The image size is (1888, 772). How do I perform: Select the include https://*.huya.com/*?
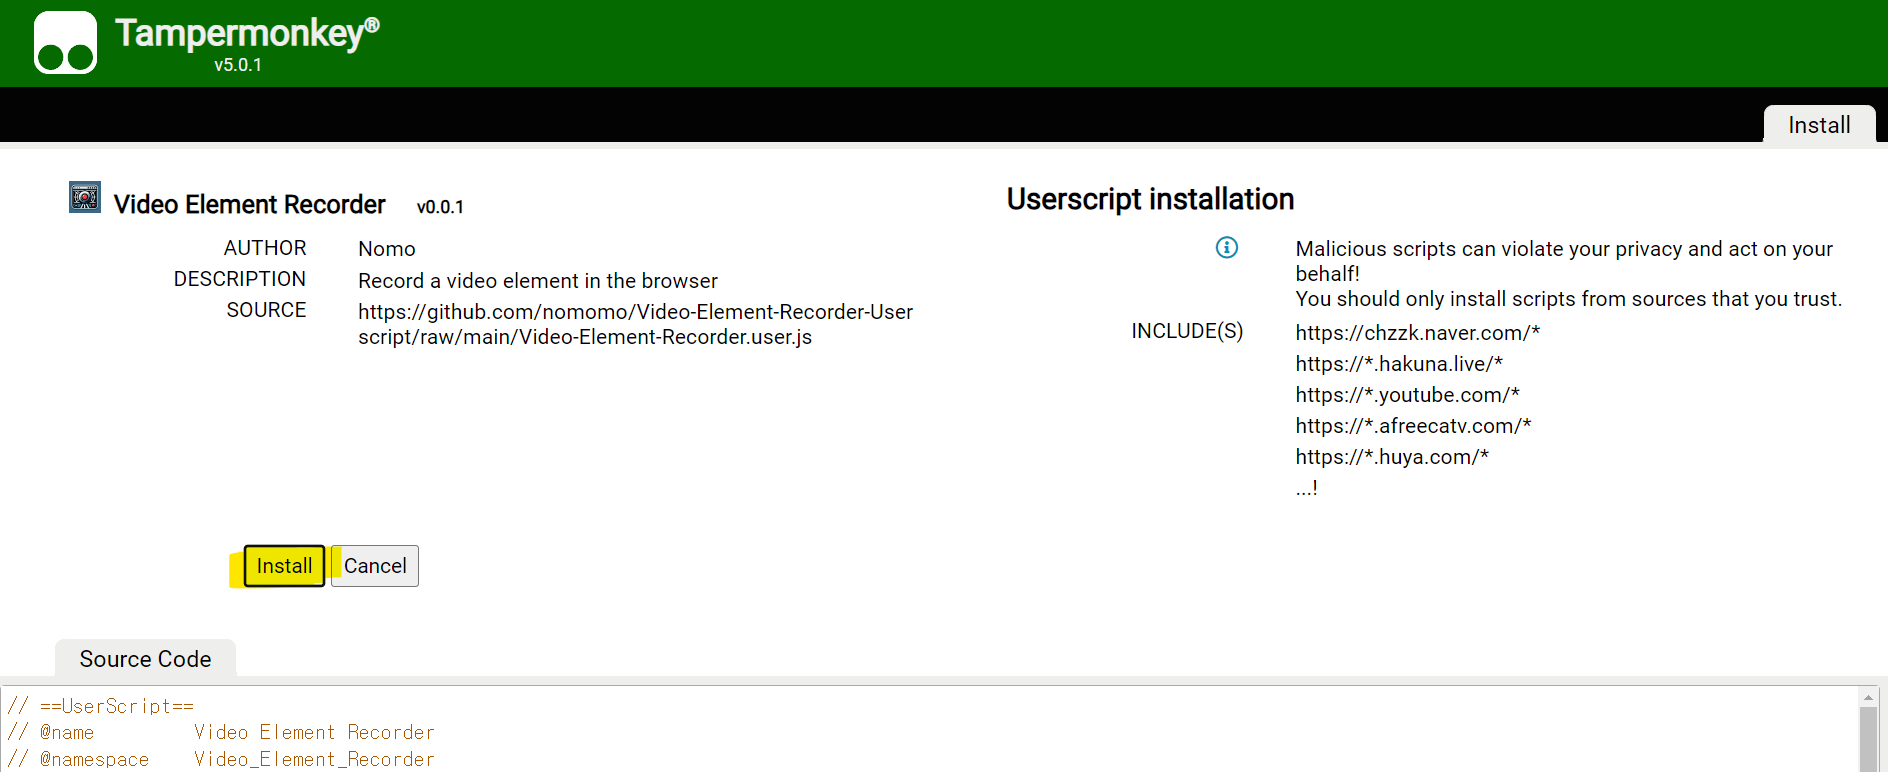click(x=1392, y=457)
